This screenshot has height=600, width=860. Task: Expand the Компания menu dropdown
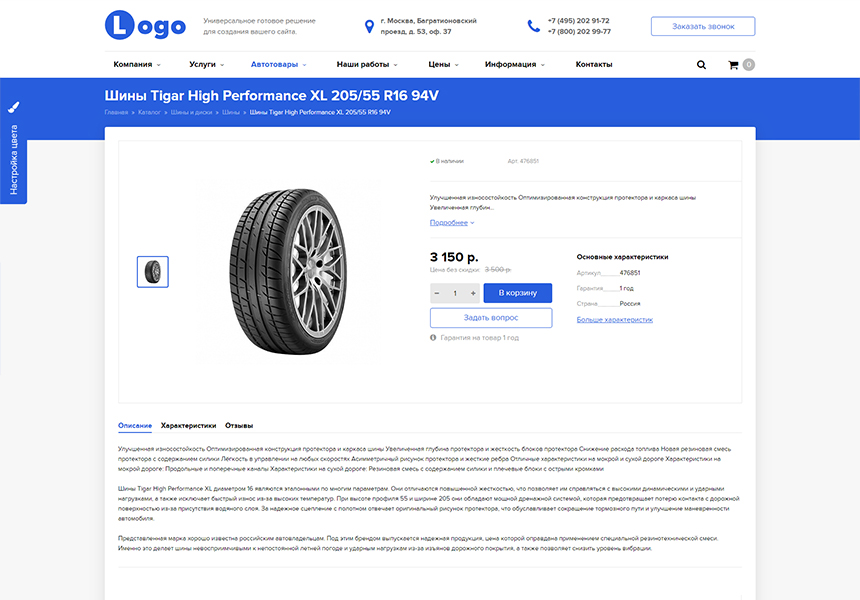click(137, 65)
